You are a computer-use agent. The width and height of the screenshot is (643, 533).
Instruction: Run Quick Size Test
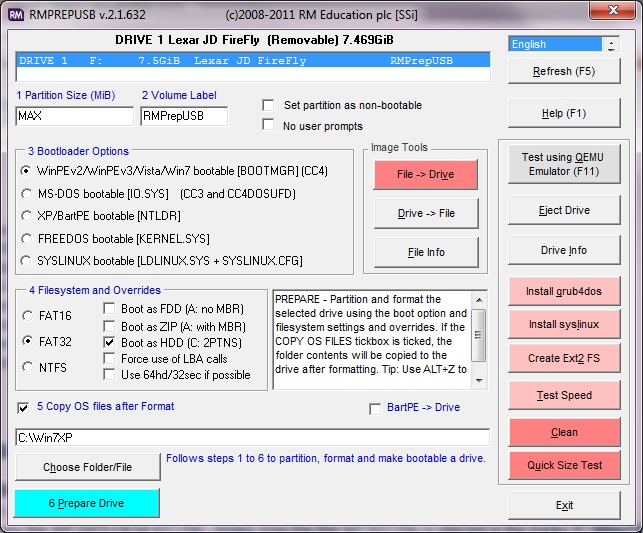(x=564, y=465)
